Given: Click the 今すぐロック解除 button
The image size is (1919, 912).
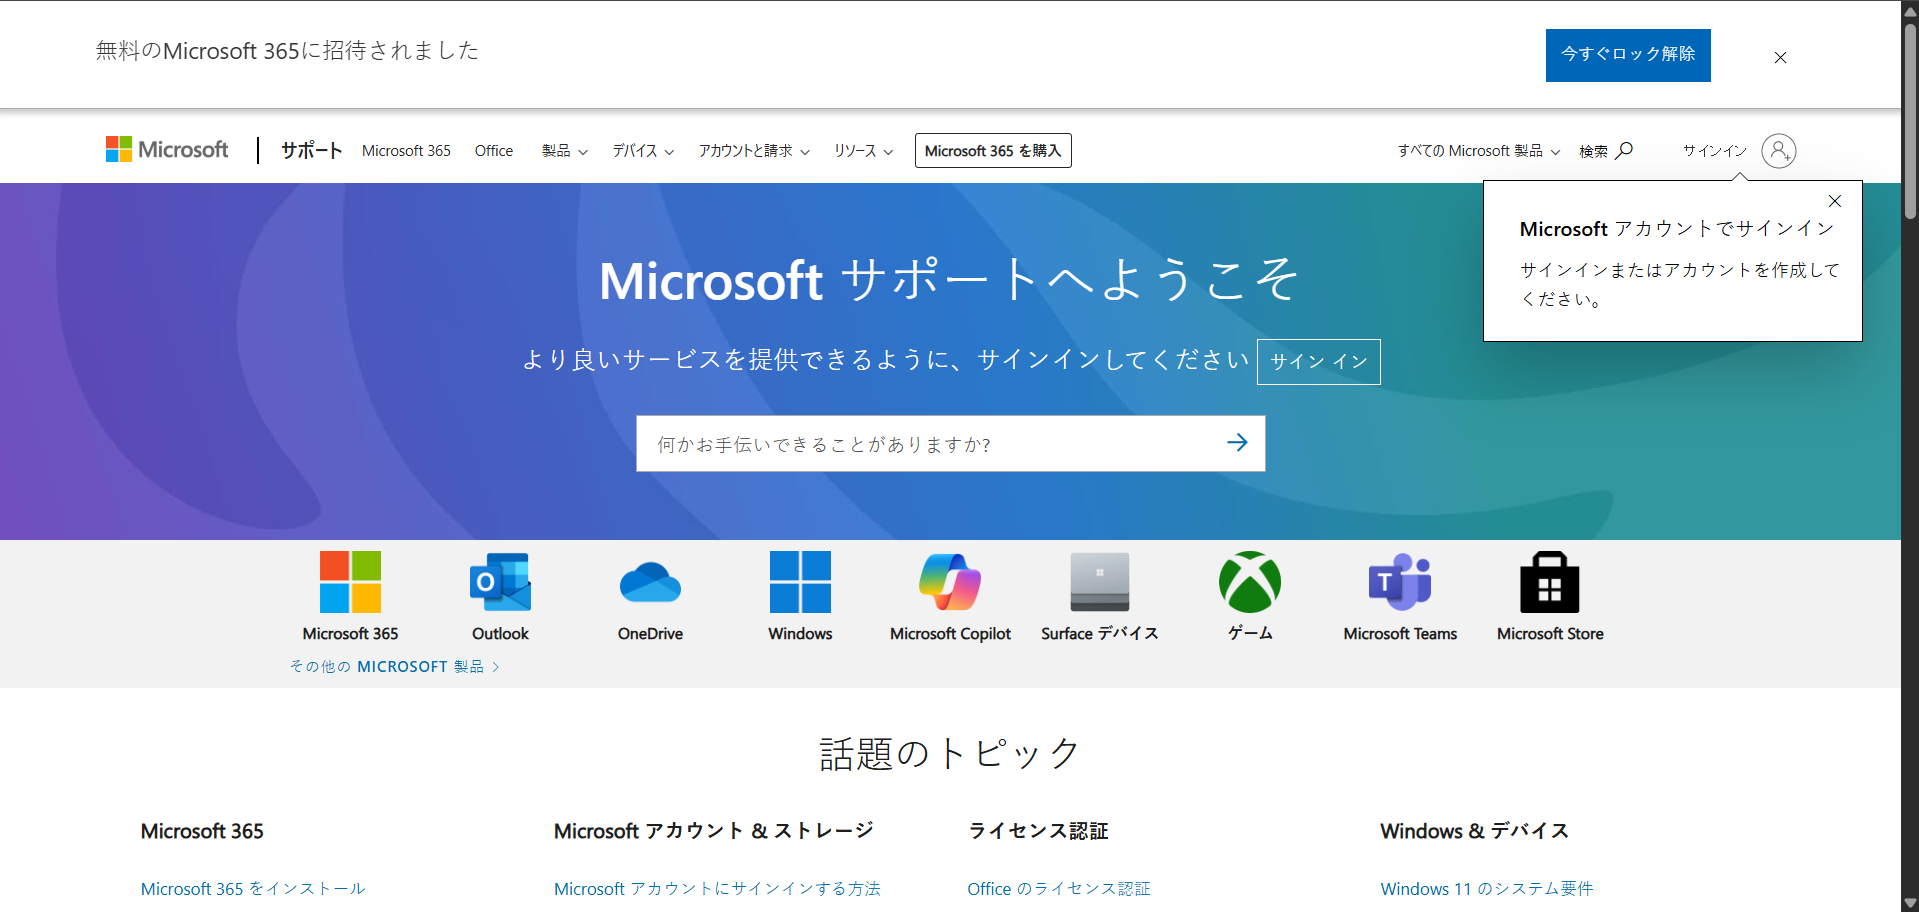Looking at the screenshot, I should (1627, 55).
